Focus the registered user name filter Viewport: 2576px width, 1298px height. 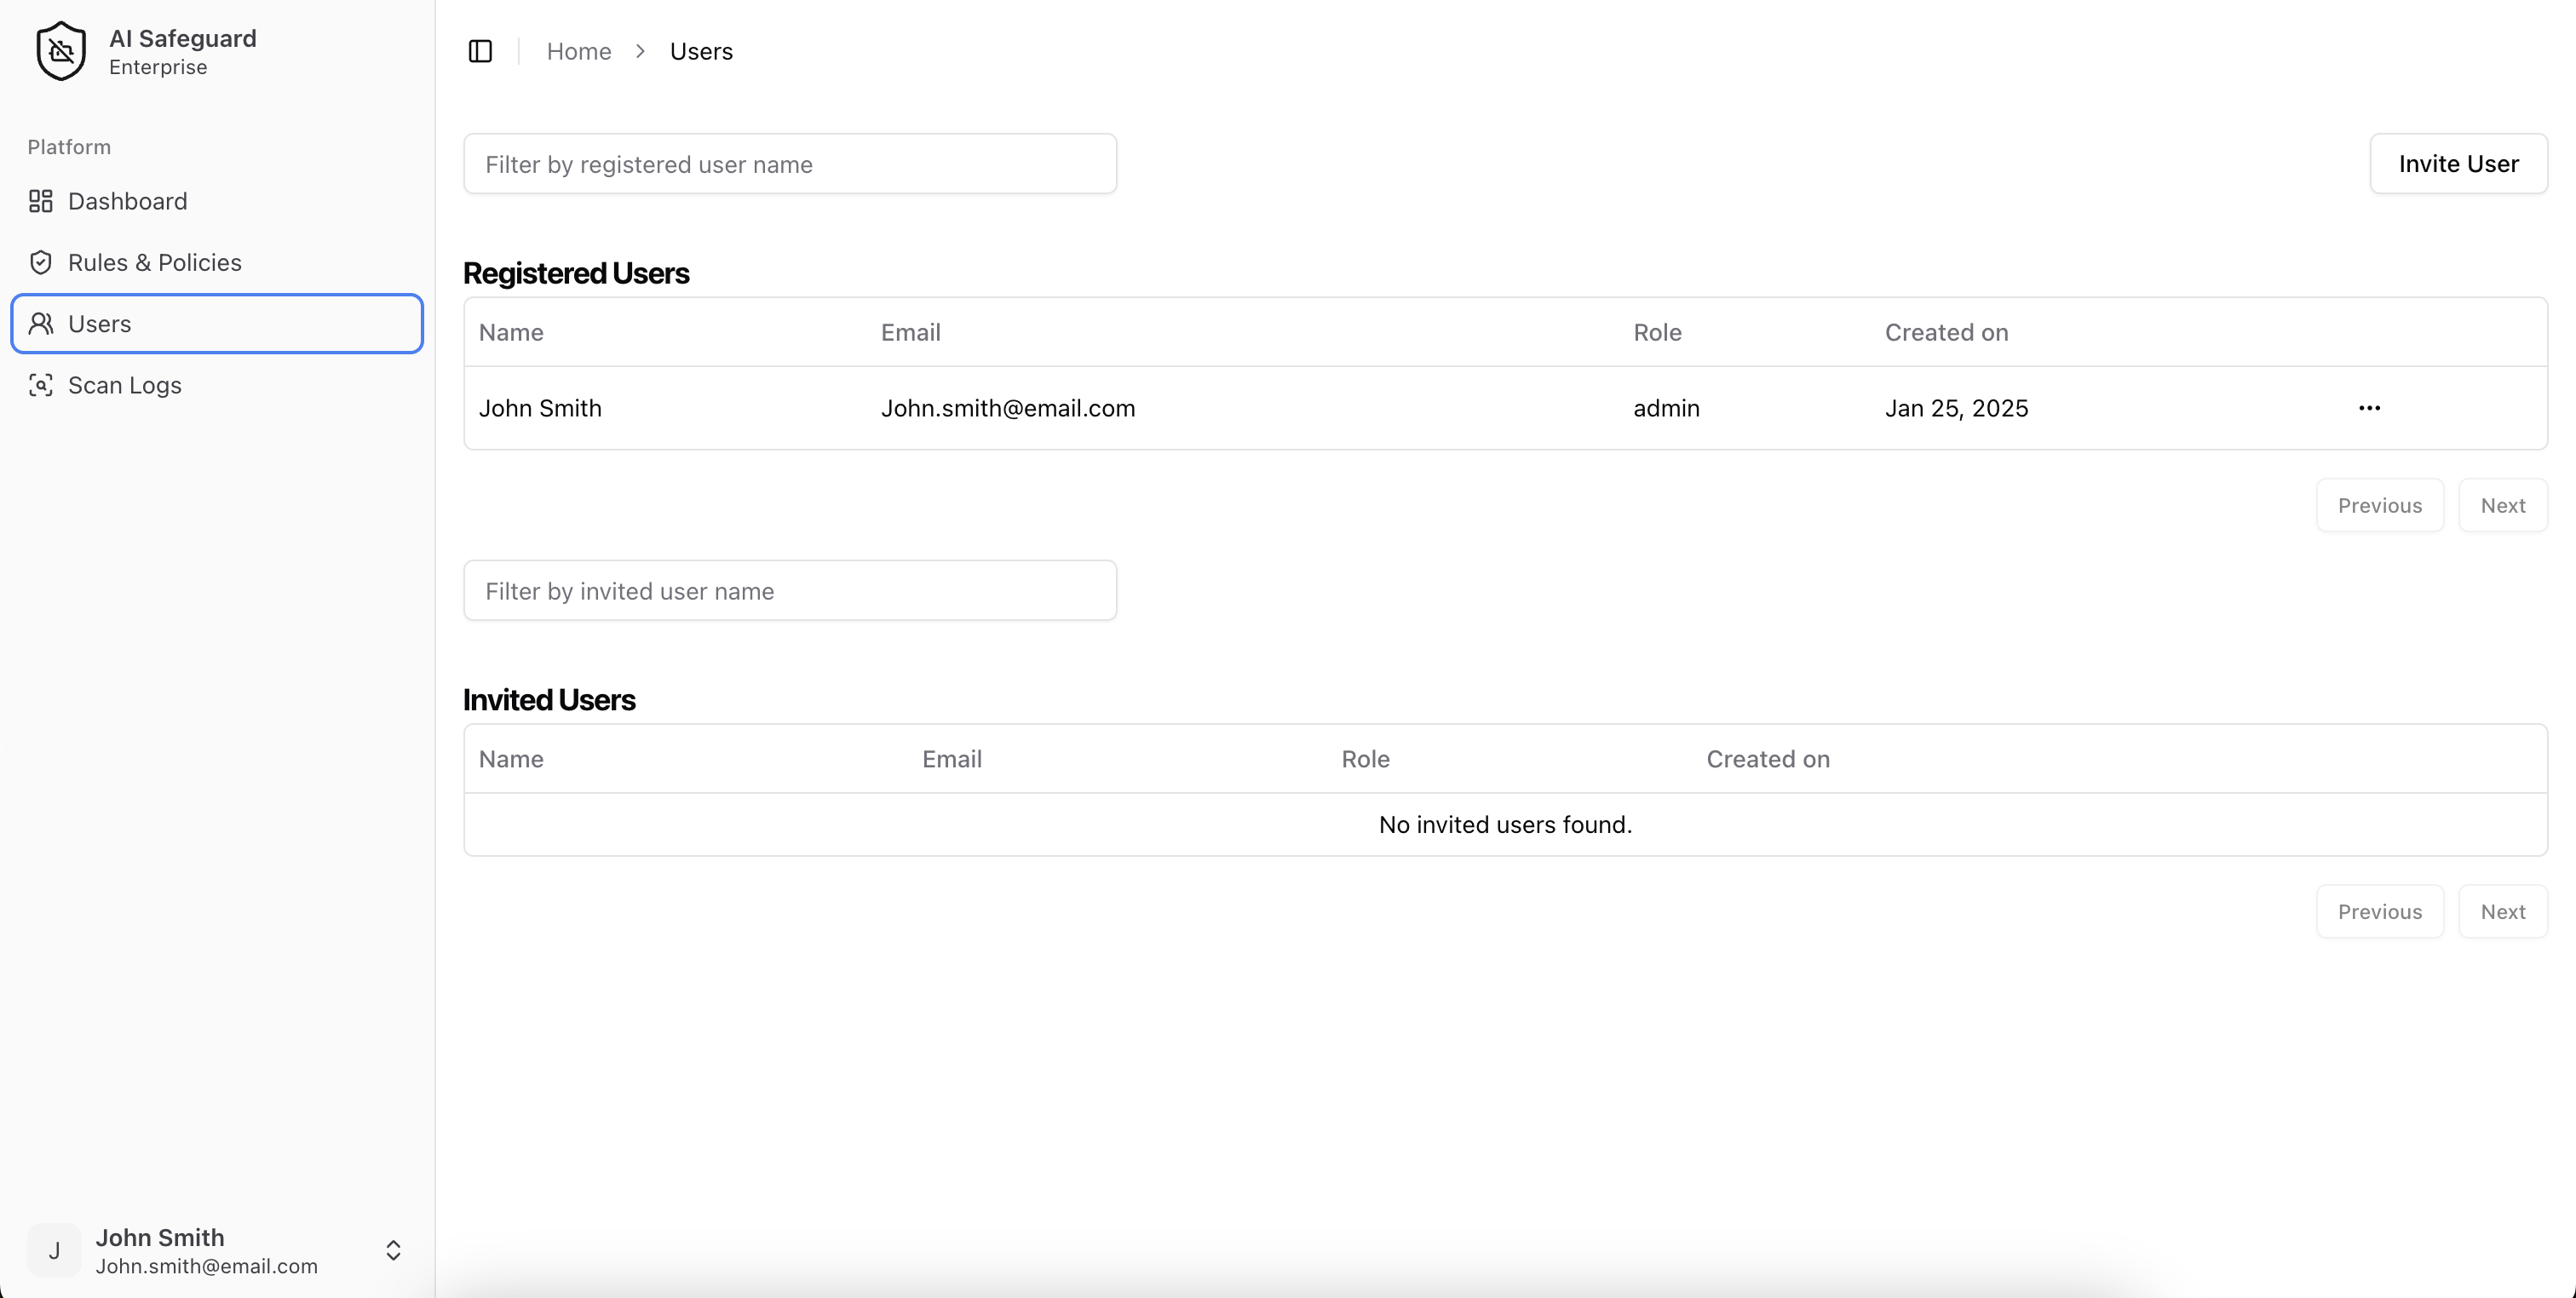pos(789,164)
